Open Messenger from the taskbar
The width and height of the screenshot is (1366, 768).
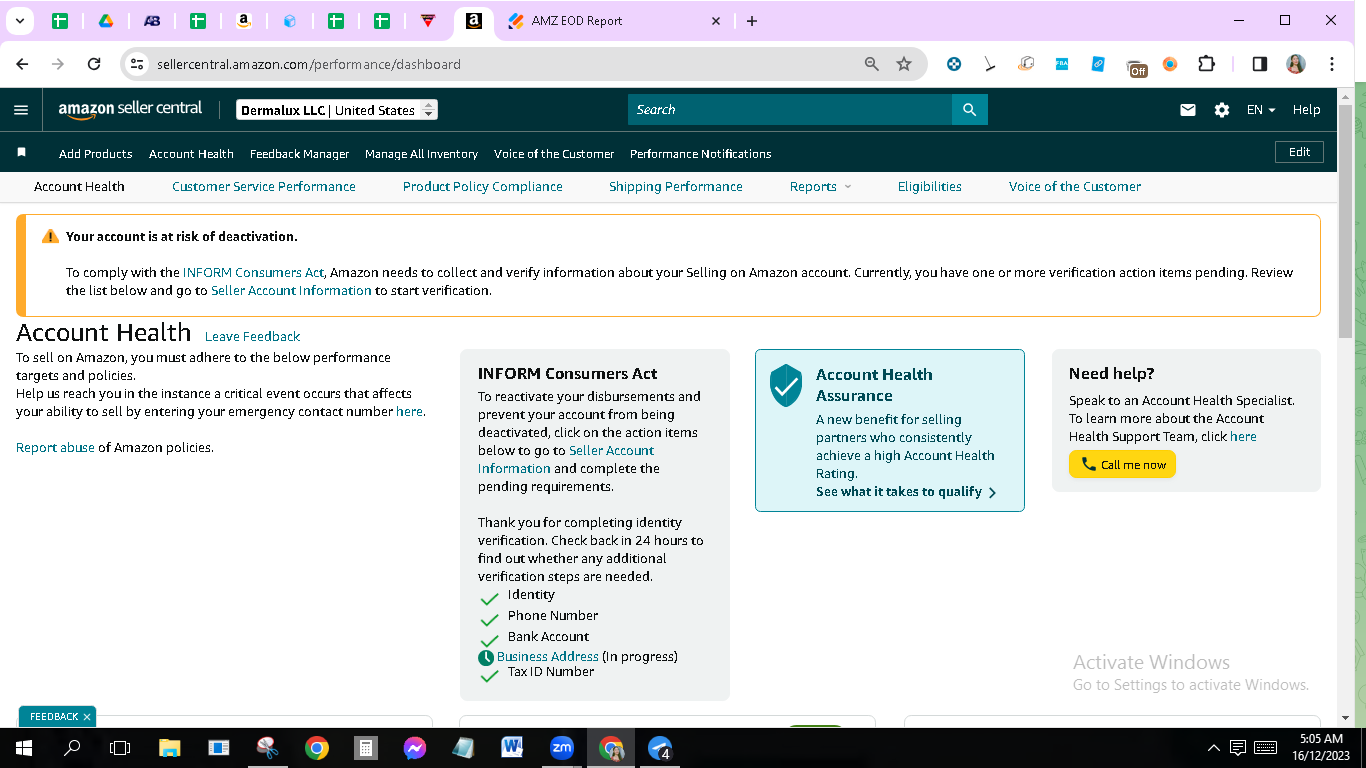click(x=415, y=747)
